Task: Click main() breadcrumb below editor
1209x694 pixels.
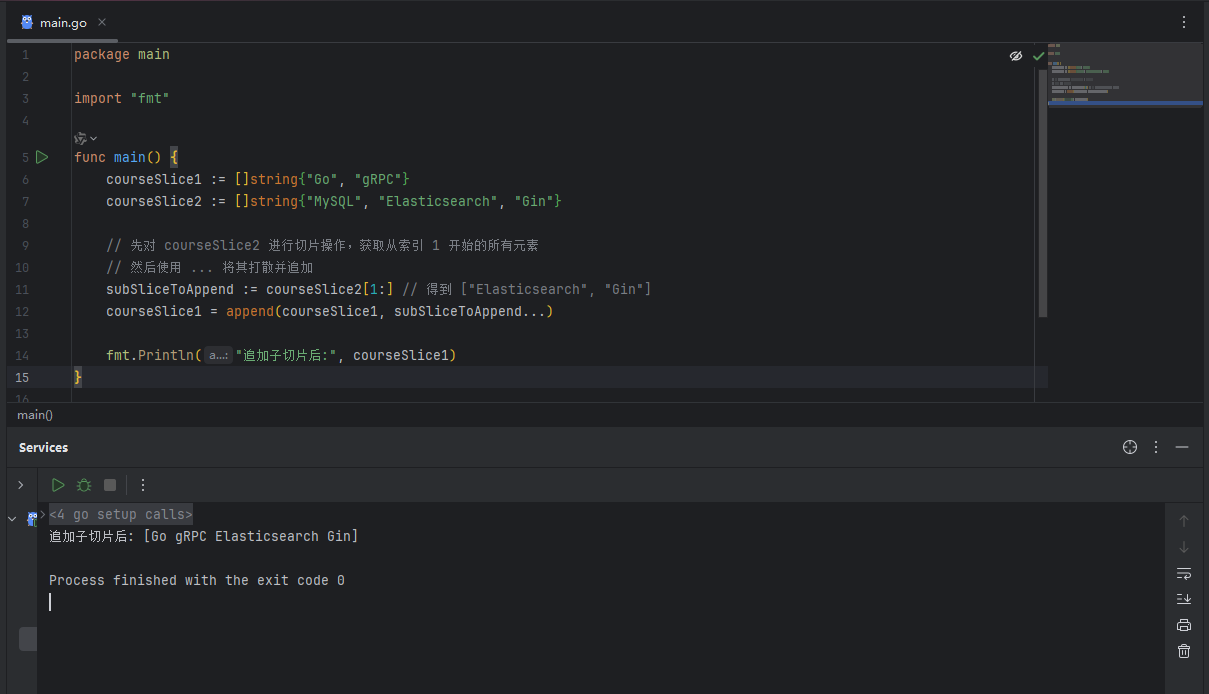Action: point(35,415)
